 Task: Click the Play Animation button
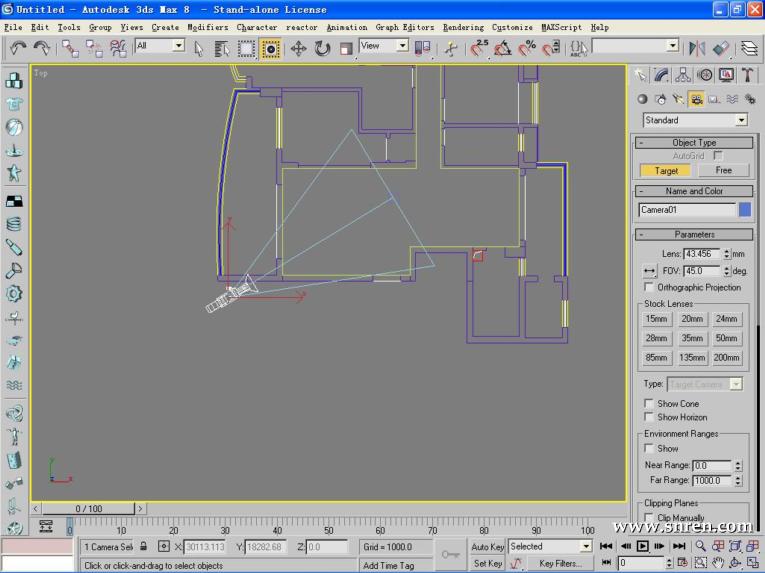pyautogui.click(x=642, y=546)
